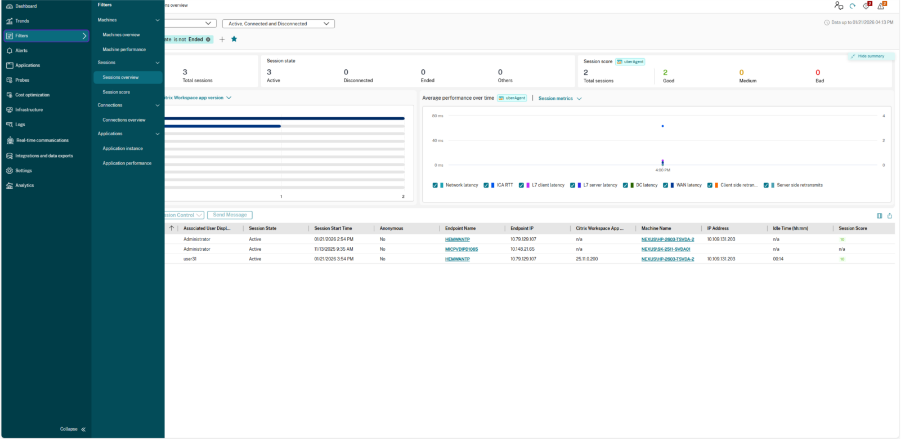Select Sessions overview menu item
This screenshot has height=439, width=901.
click(128, 77)
